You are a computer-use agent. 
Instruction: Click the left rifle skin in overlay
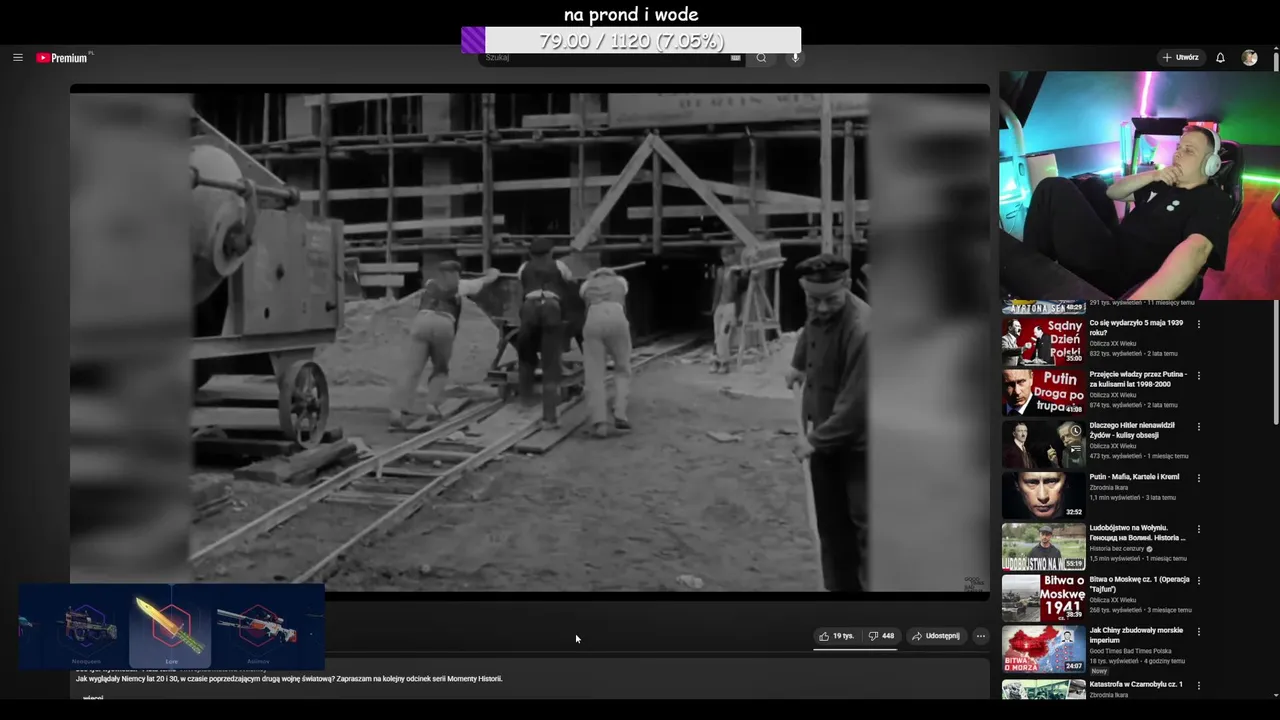(x=86, y=625)
